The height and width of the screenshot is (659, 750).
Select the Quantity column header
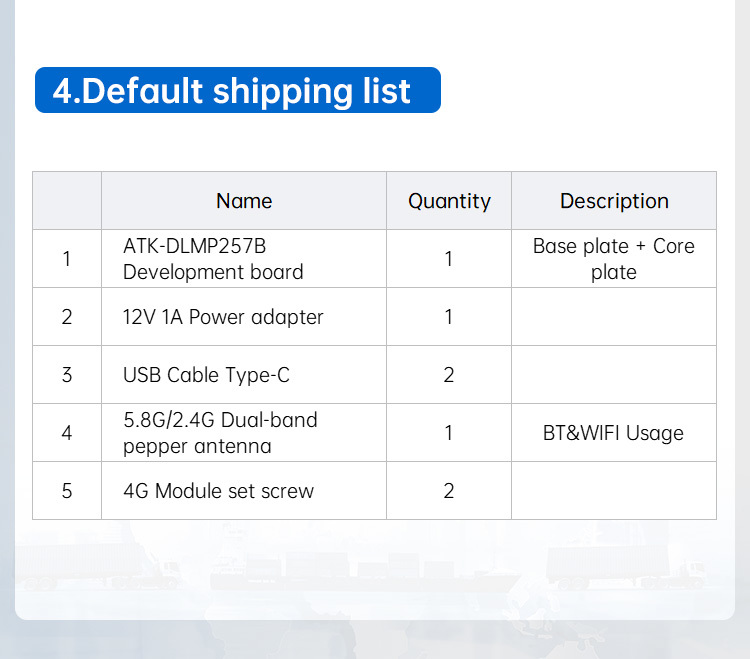[x=449, y=201]
